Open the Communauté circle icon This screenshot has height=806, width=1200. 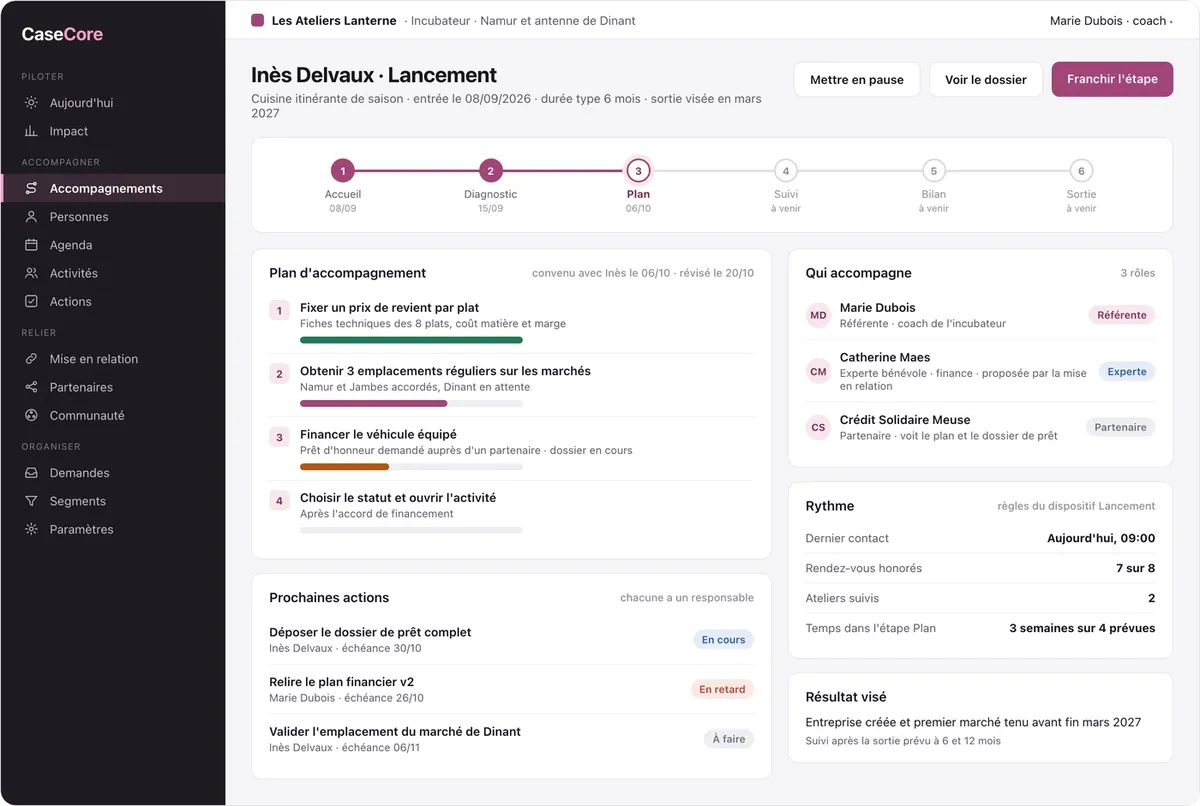[31, 415]
